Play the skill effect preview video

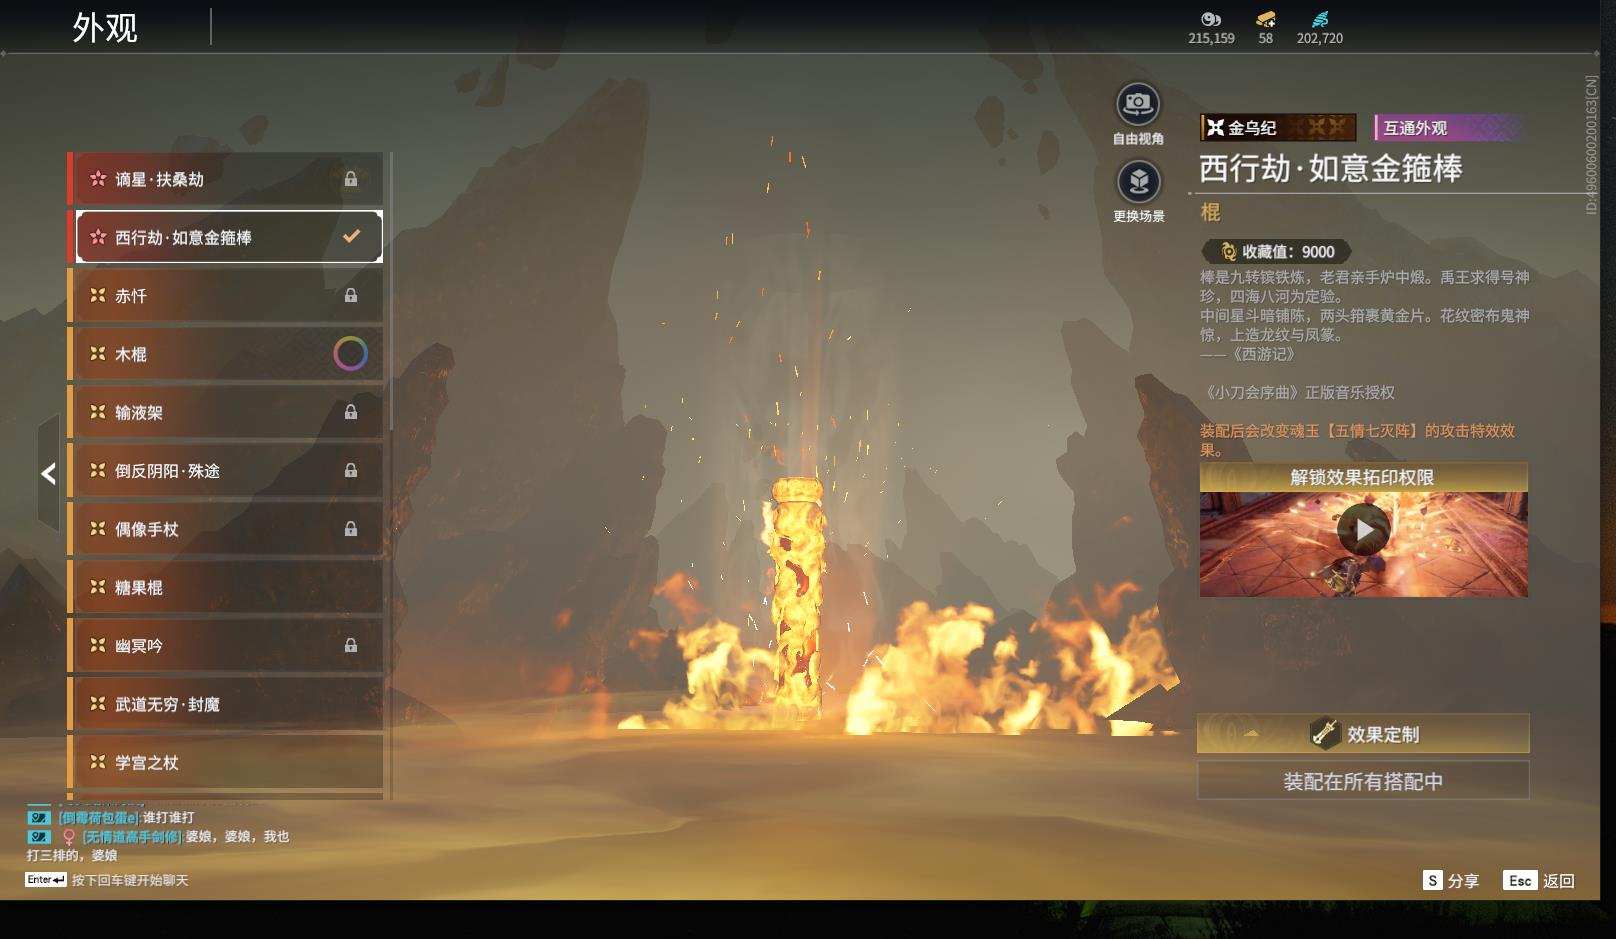(1363, 530)
